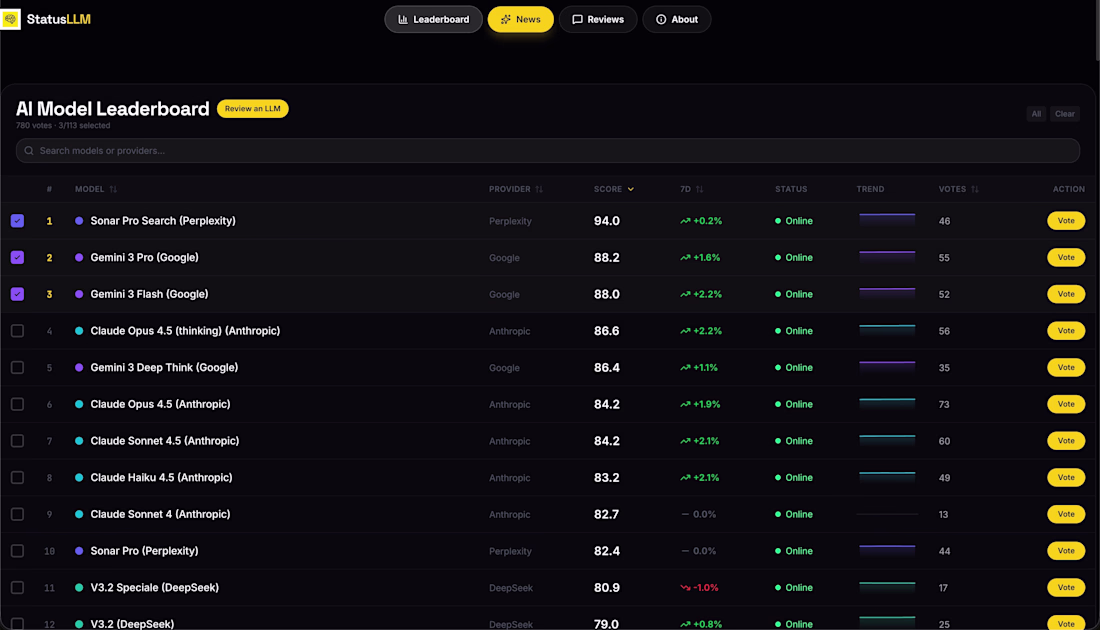Toggle SCORE column sort order
Viewport: 1100px width, 630px height.
pos(614,189)
